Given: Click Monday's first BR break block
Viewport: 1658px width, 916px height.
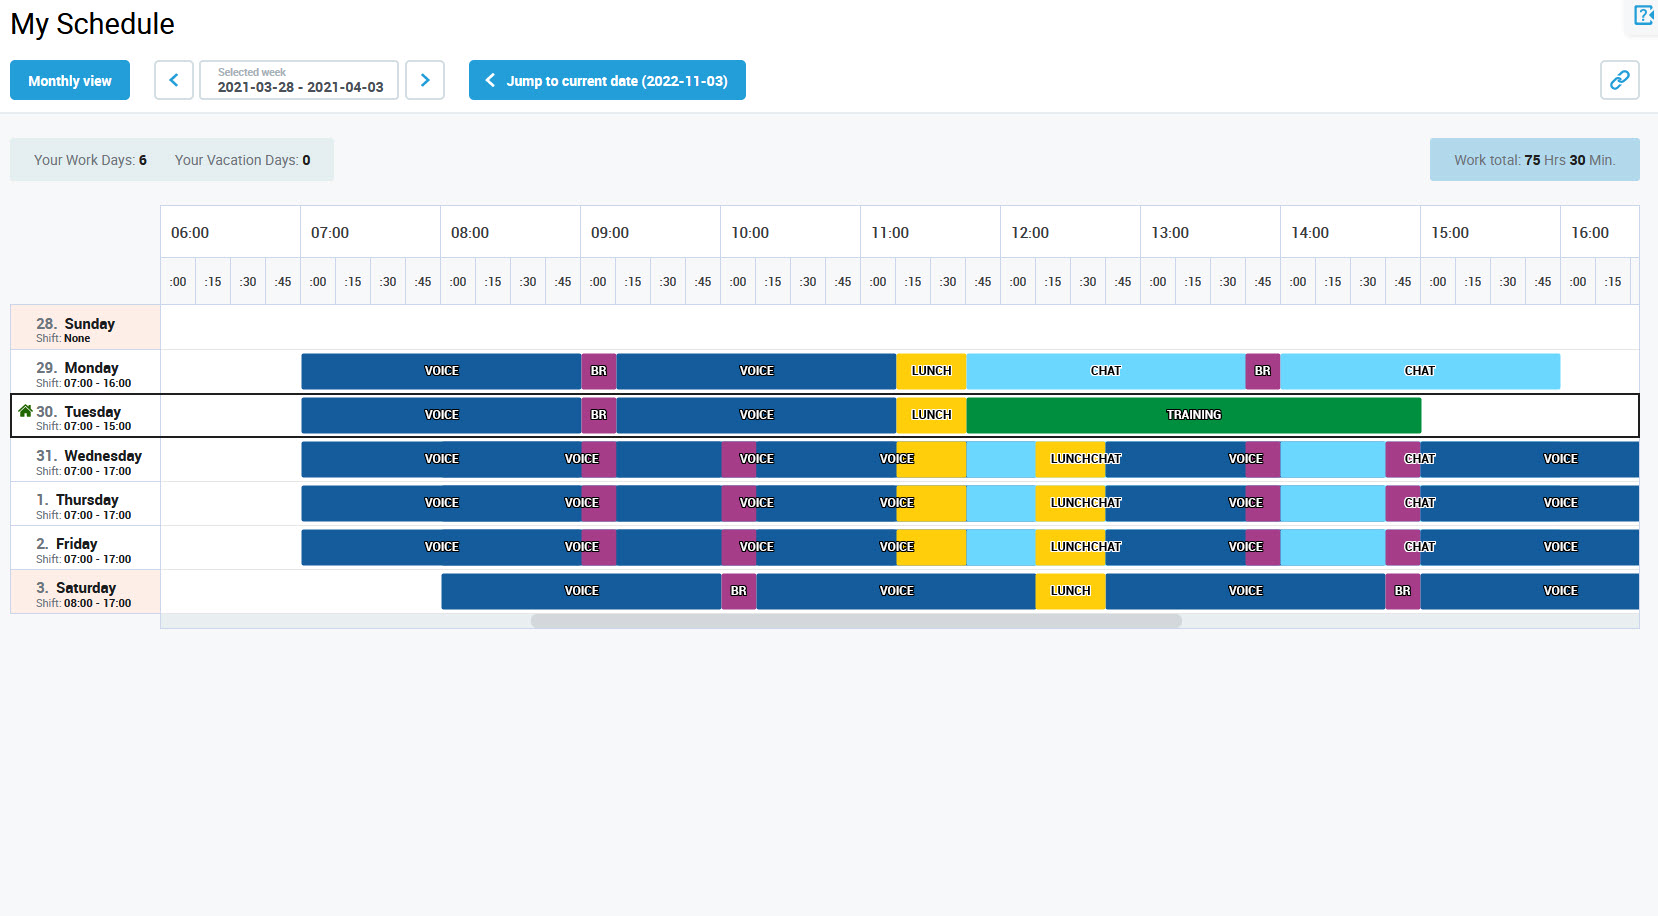Looking at the screenshot, I should [598, 371].
